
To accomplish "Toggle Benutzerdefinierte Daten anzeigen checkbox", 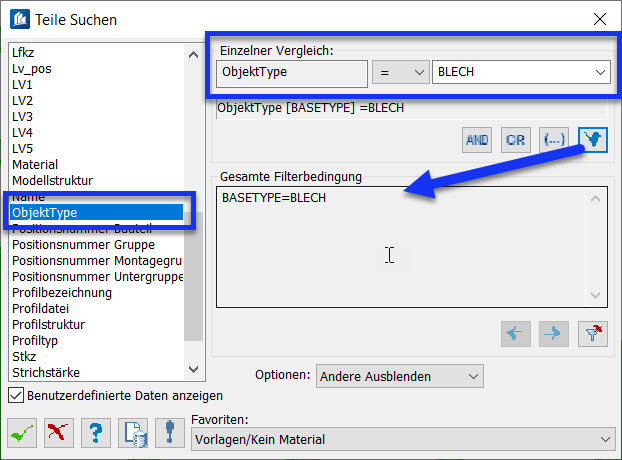I will pyautogui.click(x=16, y=395).
